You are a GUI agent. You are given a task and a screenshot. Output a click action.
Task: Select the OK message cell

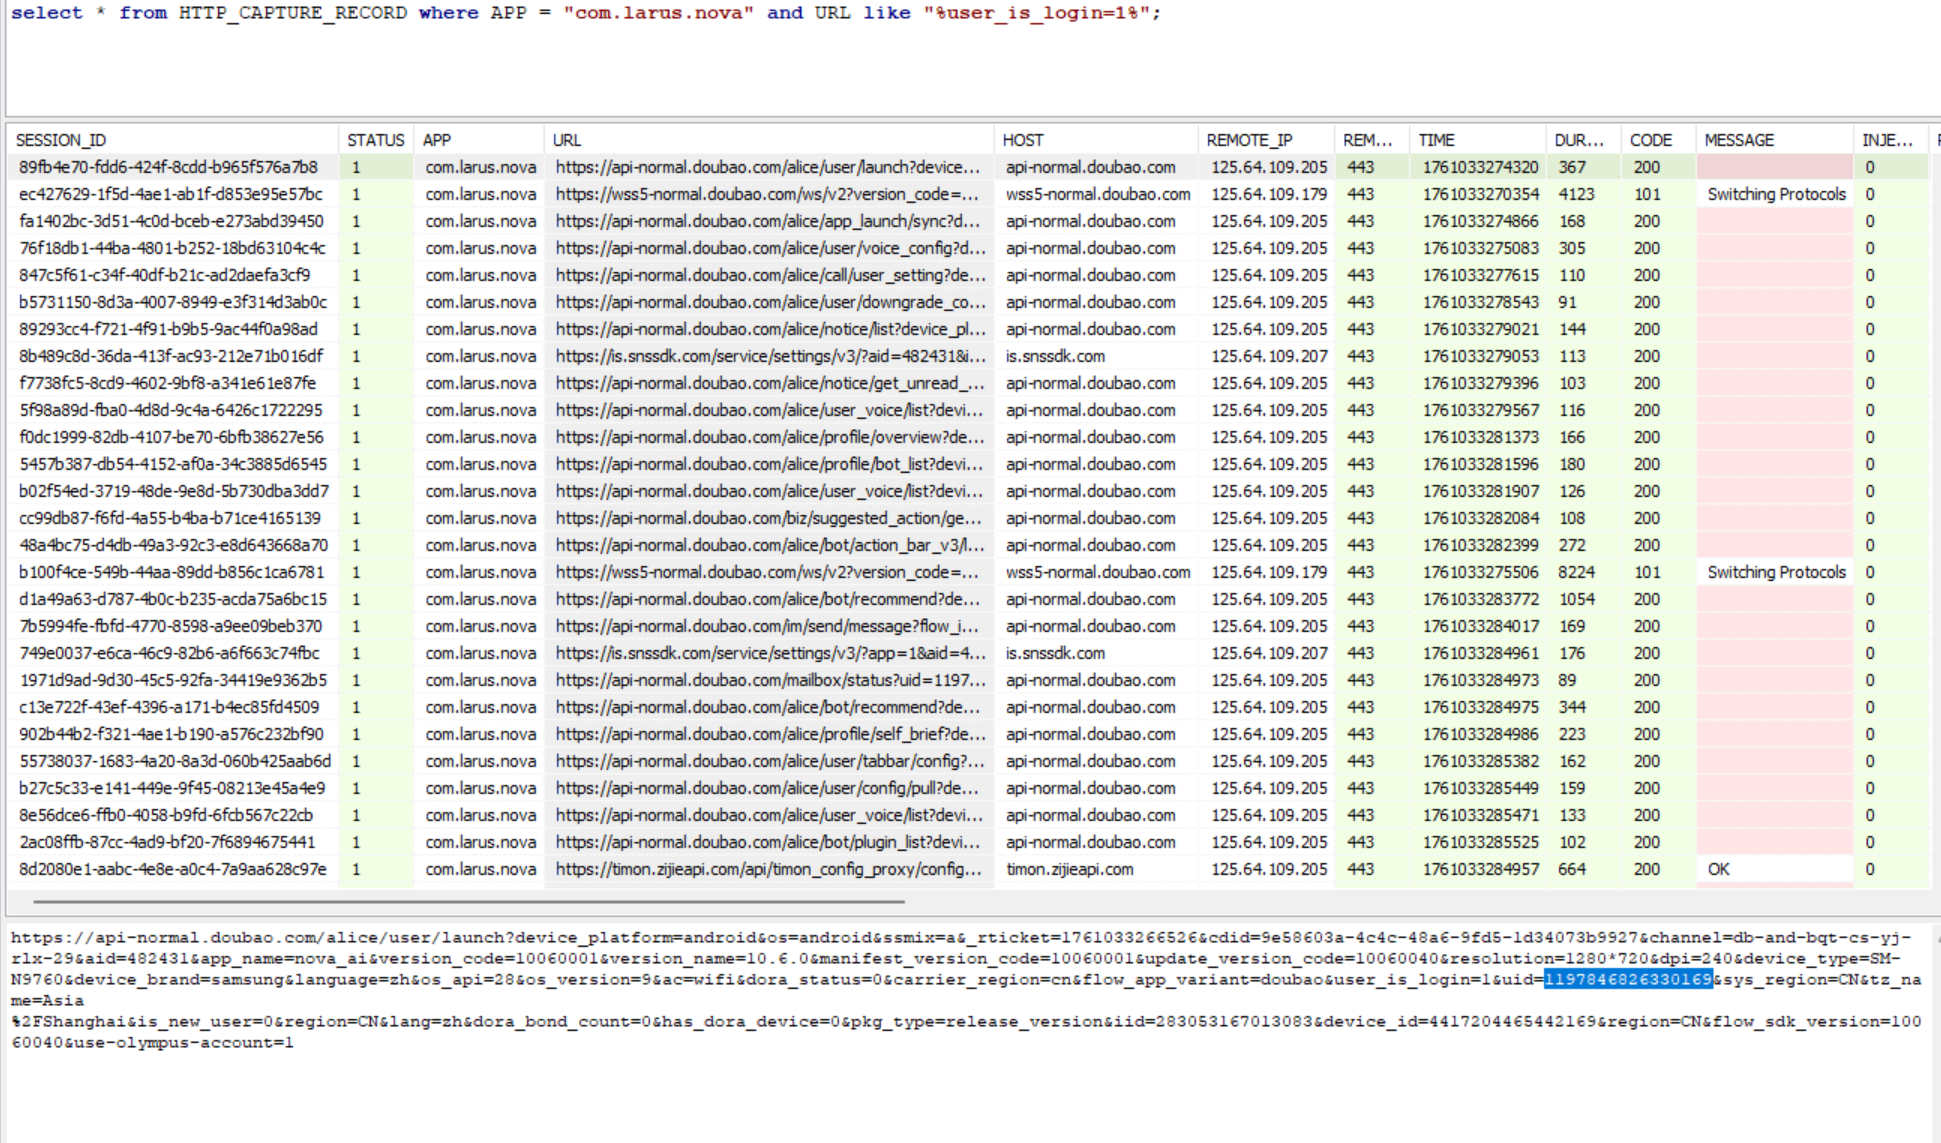(x=1718, y=869)
